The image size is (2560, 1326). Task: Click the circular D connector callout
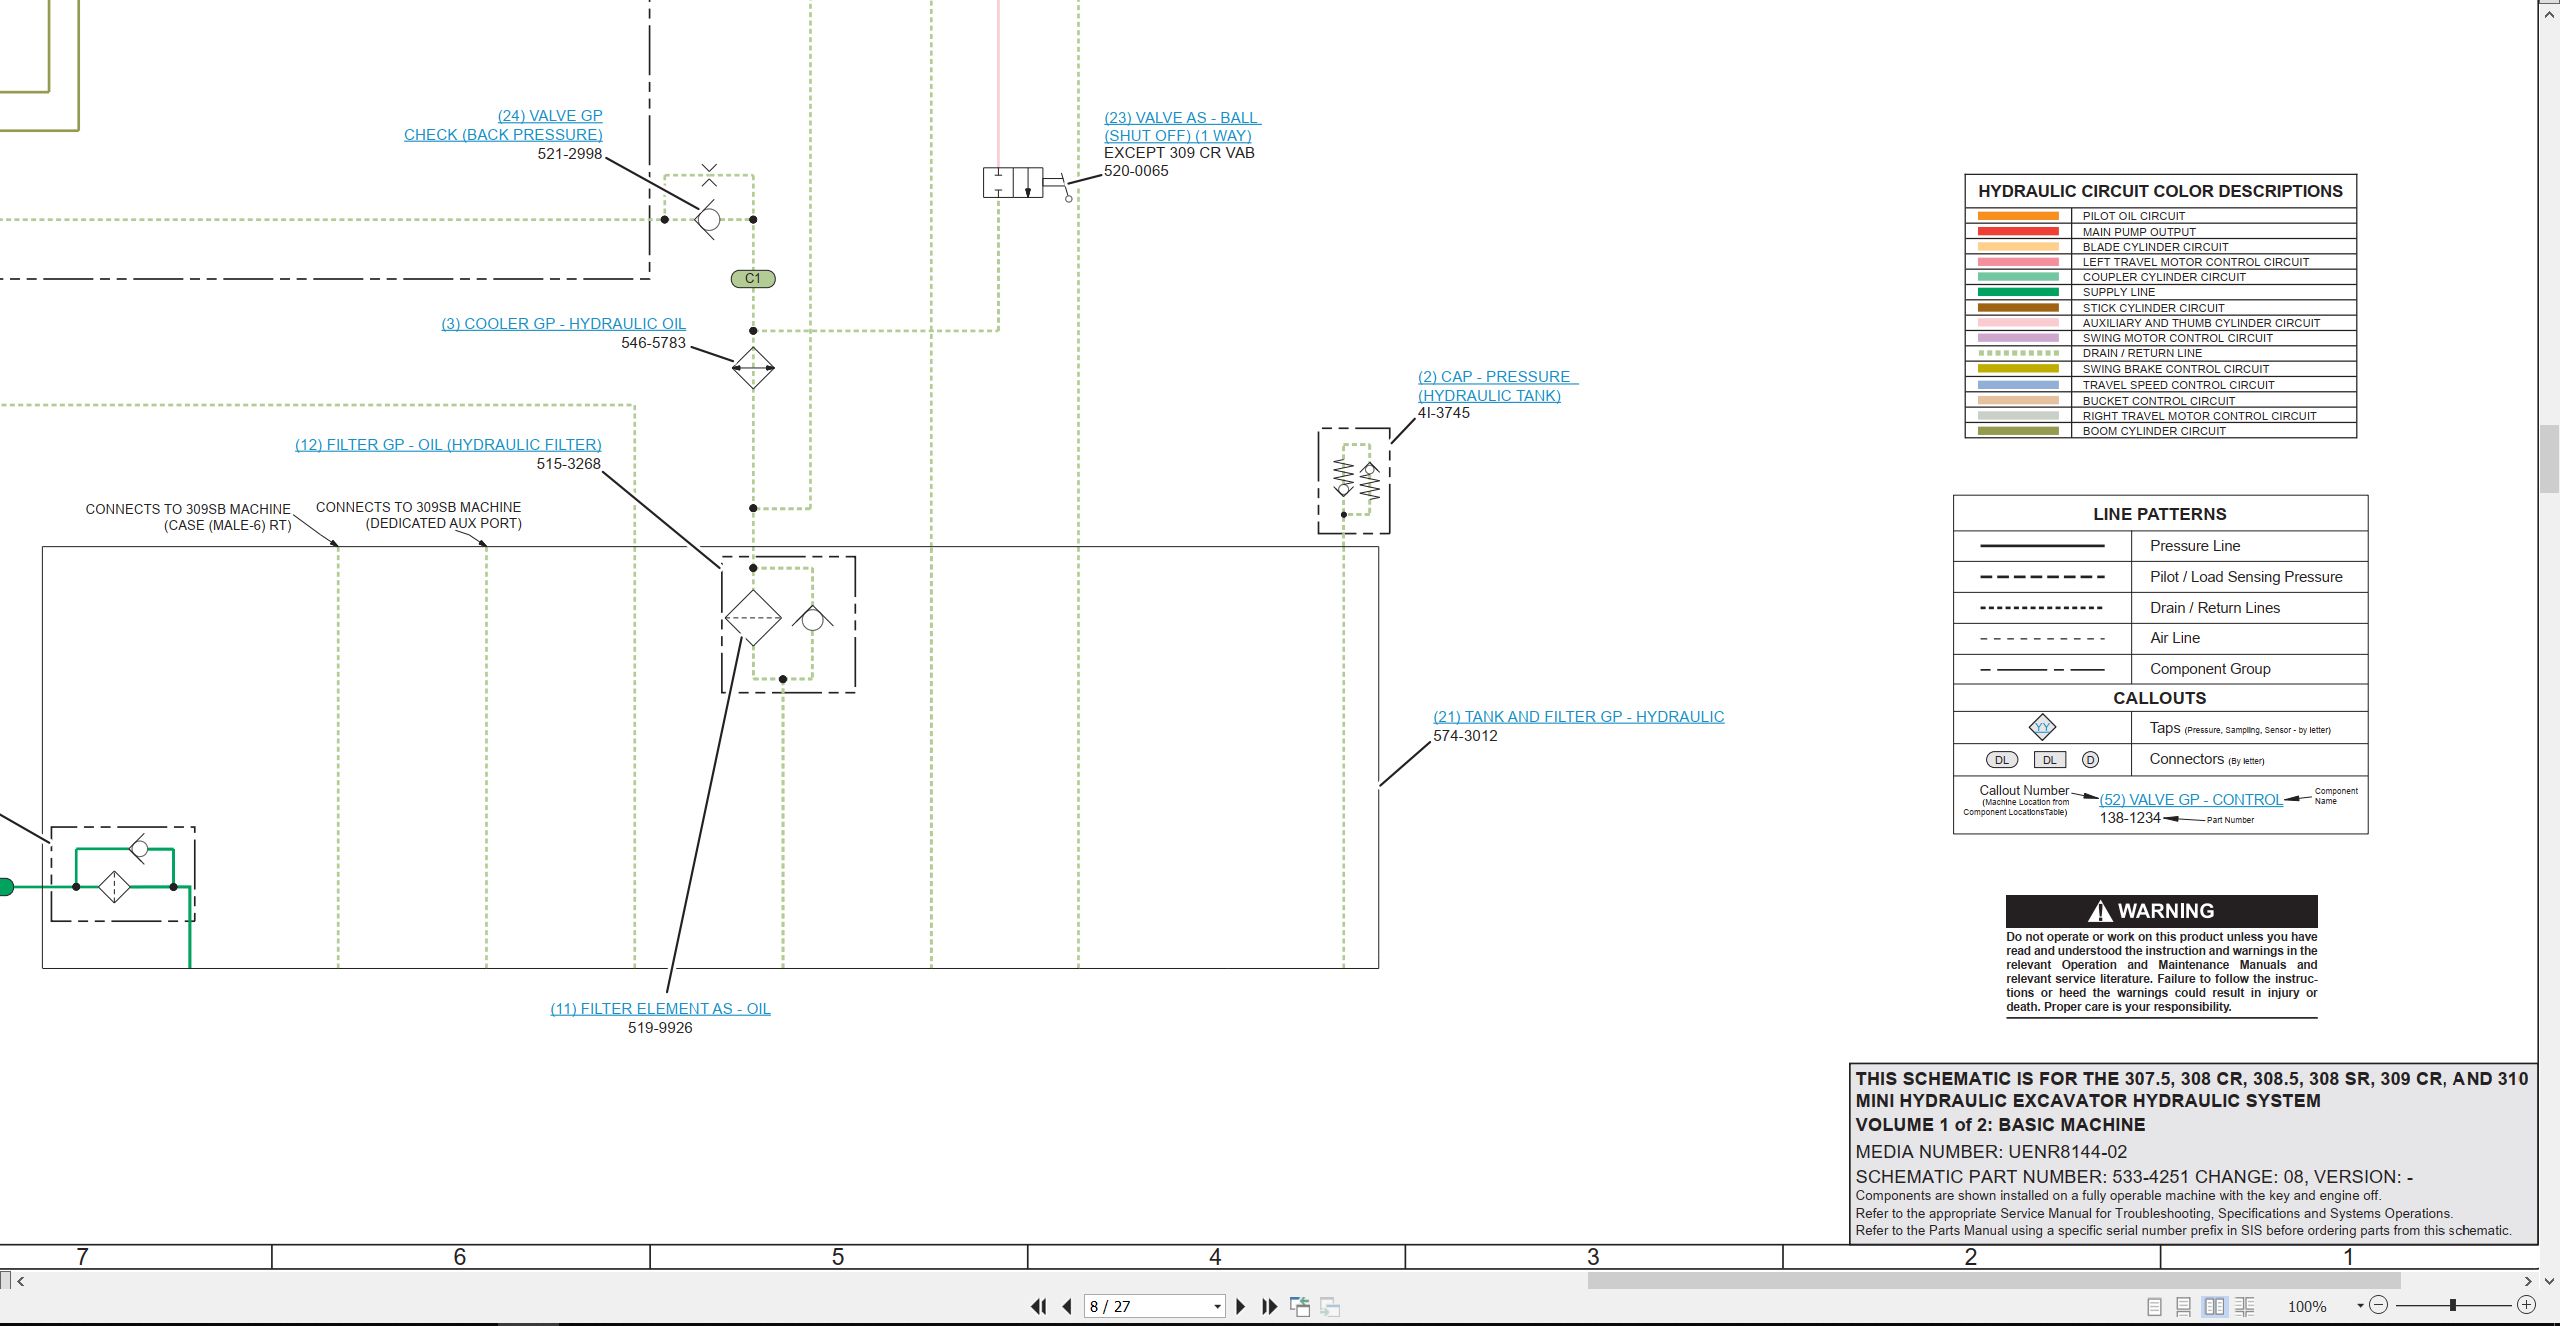coord(2090,760)
